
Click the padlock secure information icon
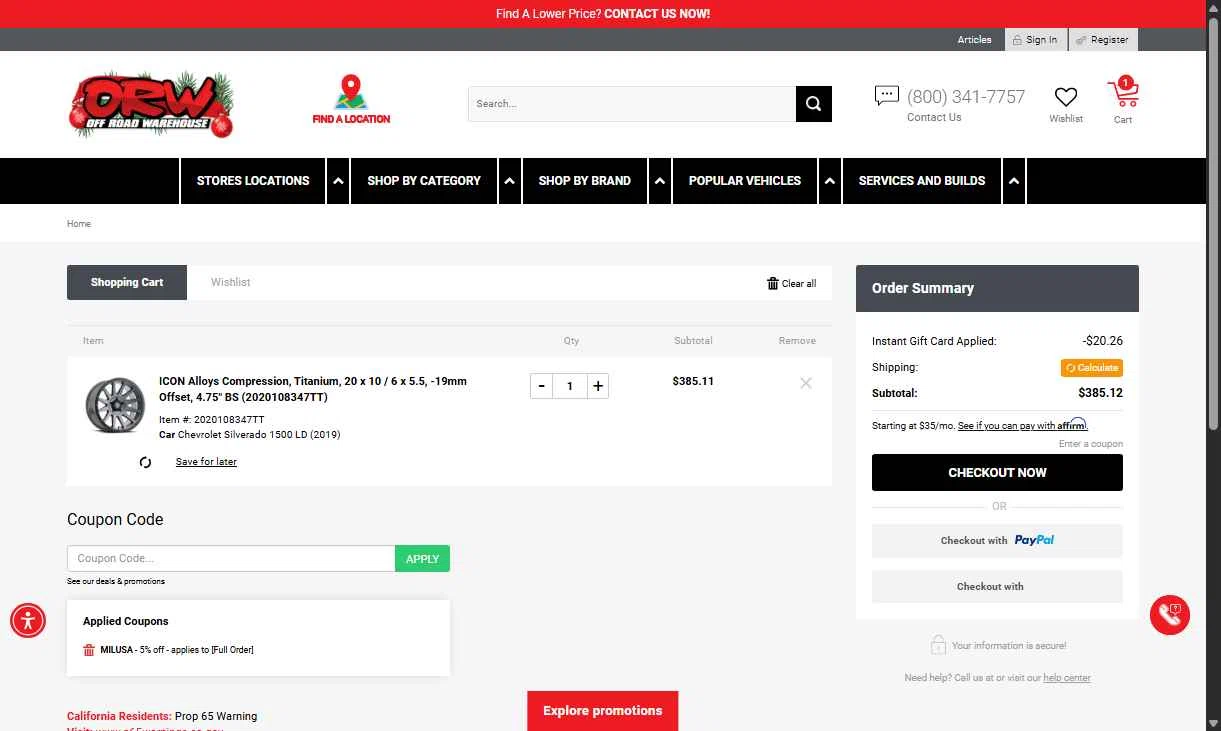point(938,645)
